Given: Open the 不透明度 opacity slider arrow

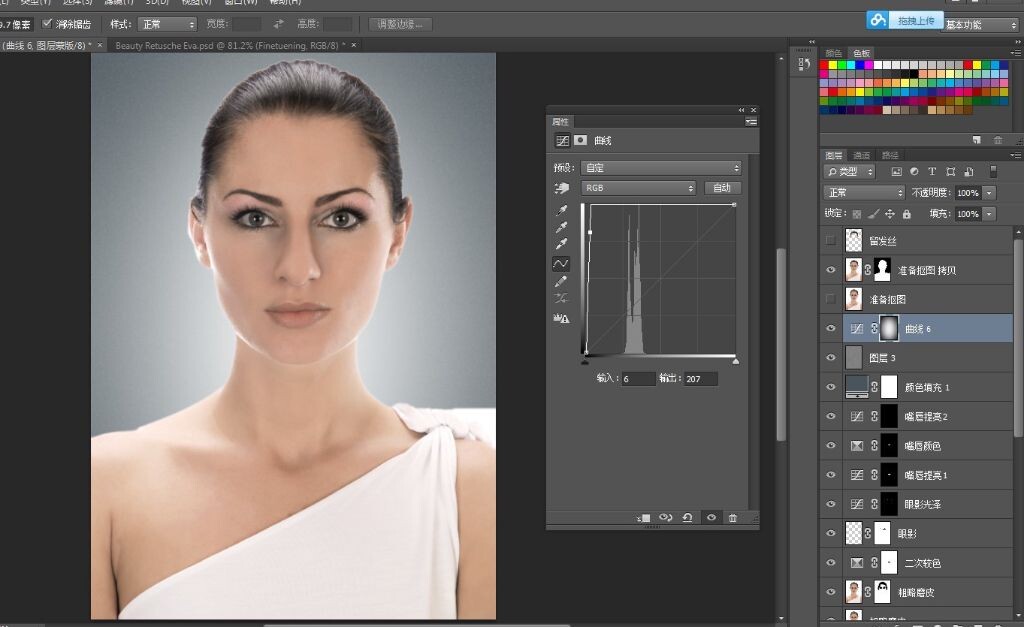Looking at the screenshot, I should pyautogui.click(x=989, y=193).
